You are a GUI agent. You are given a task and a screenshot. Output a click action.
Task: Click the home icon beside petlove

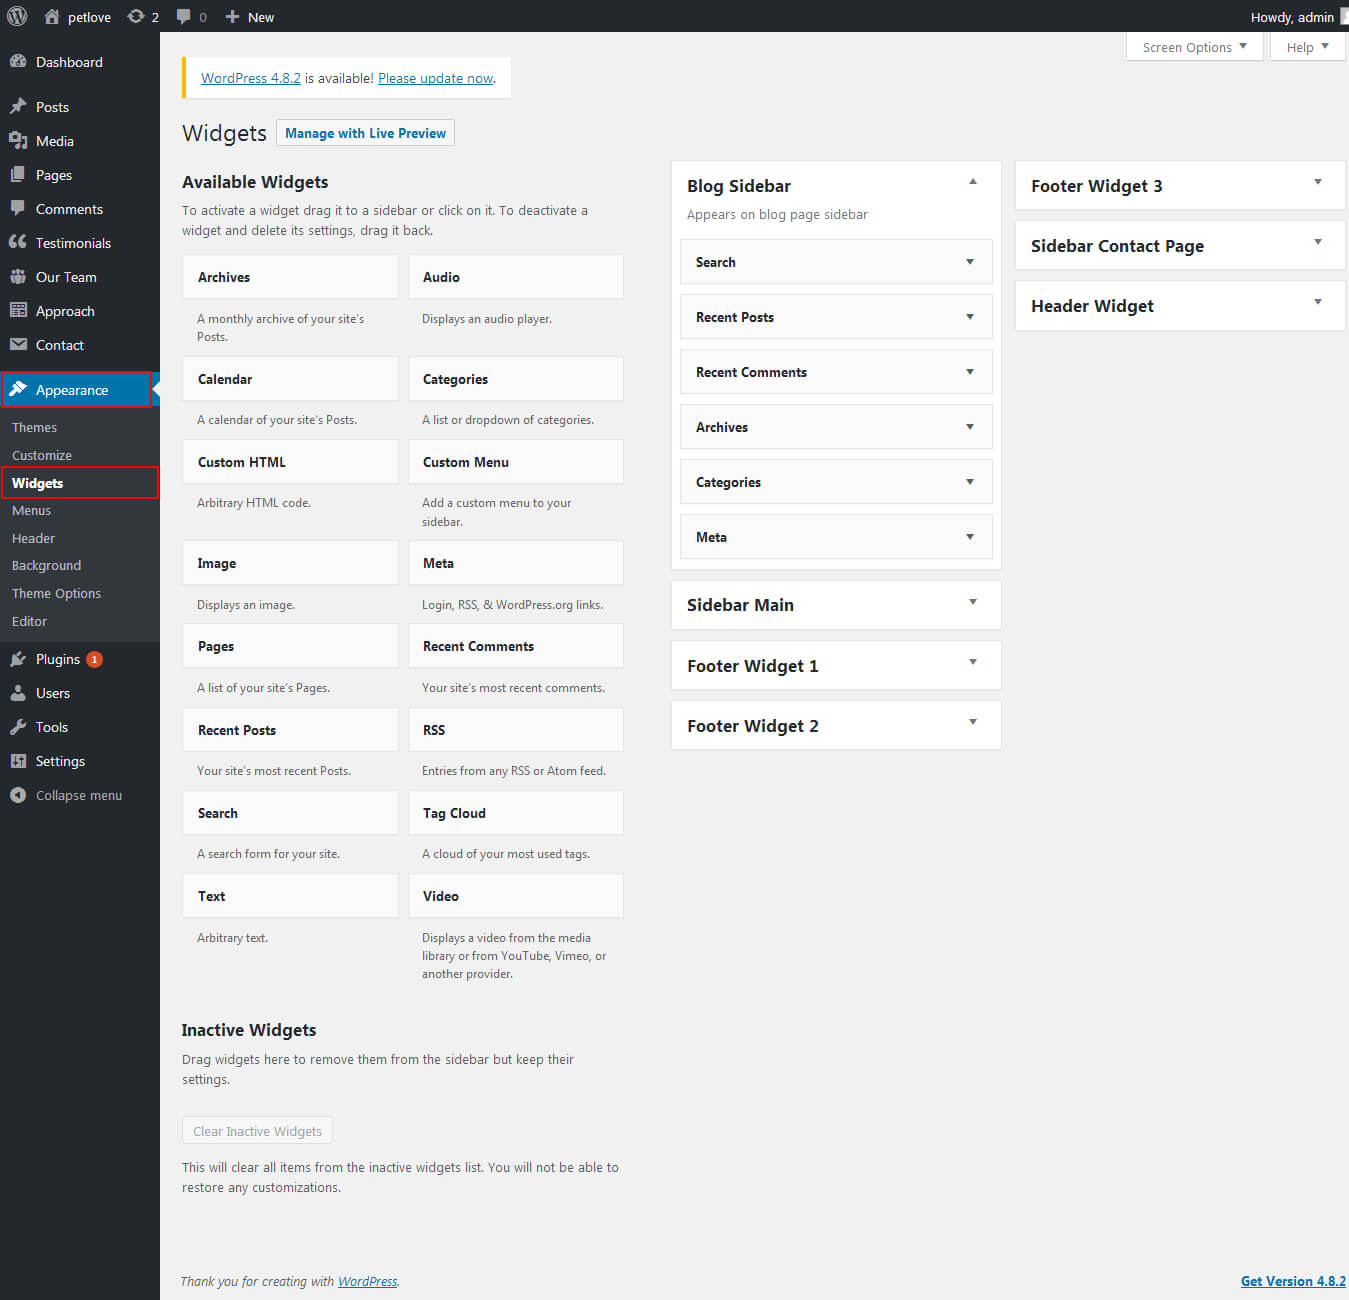pos(52,16)
